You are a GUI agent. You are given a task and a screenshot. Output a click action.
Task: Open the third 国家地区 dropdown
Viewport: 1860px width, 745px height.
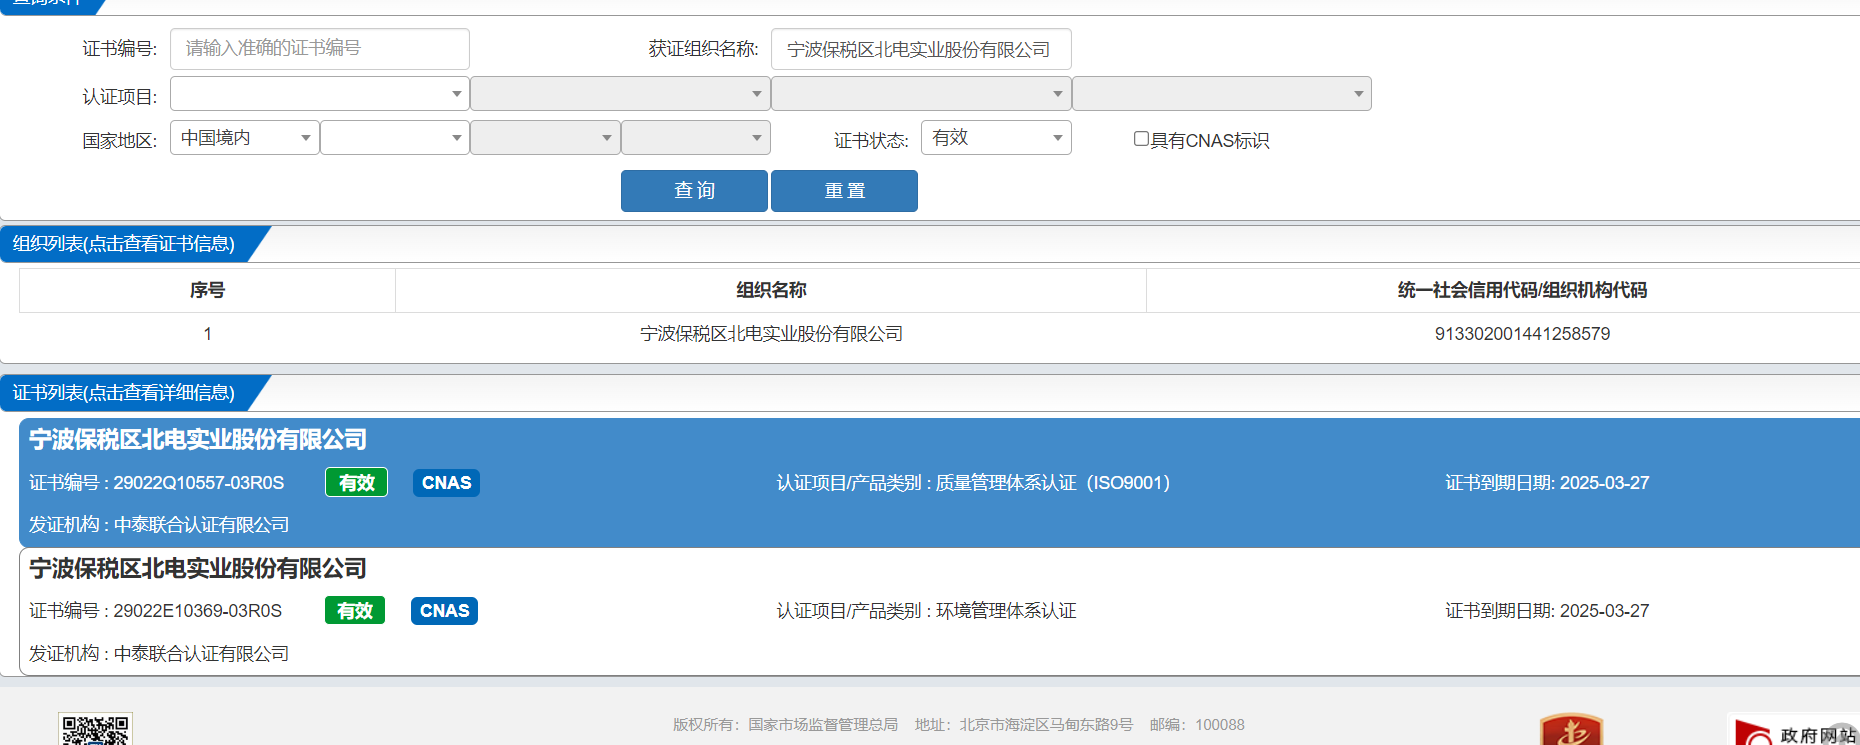[x=545, y=138]
